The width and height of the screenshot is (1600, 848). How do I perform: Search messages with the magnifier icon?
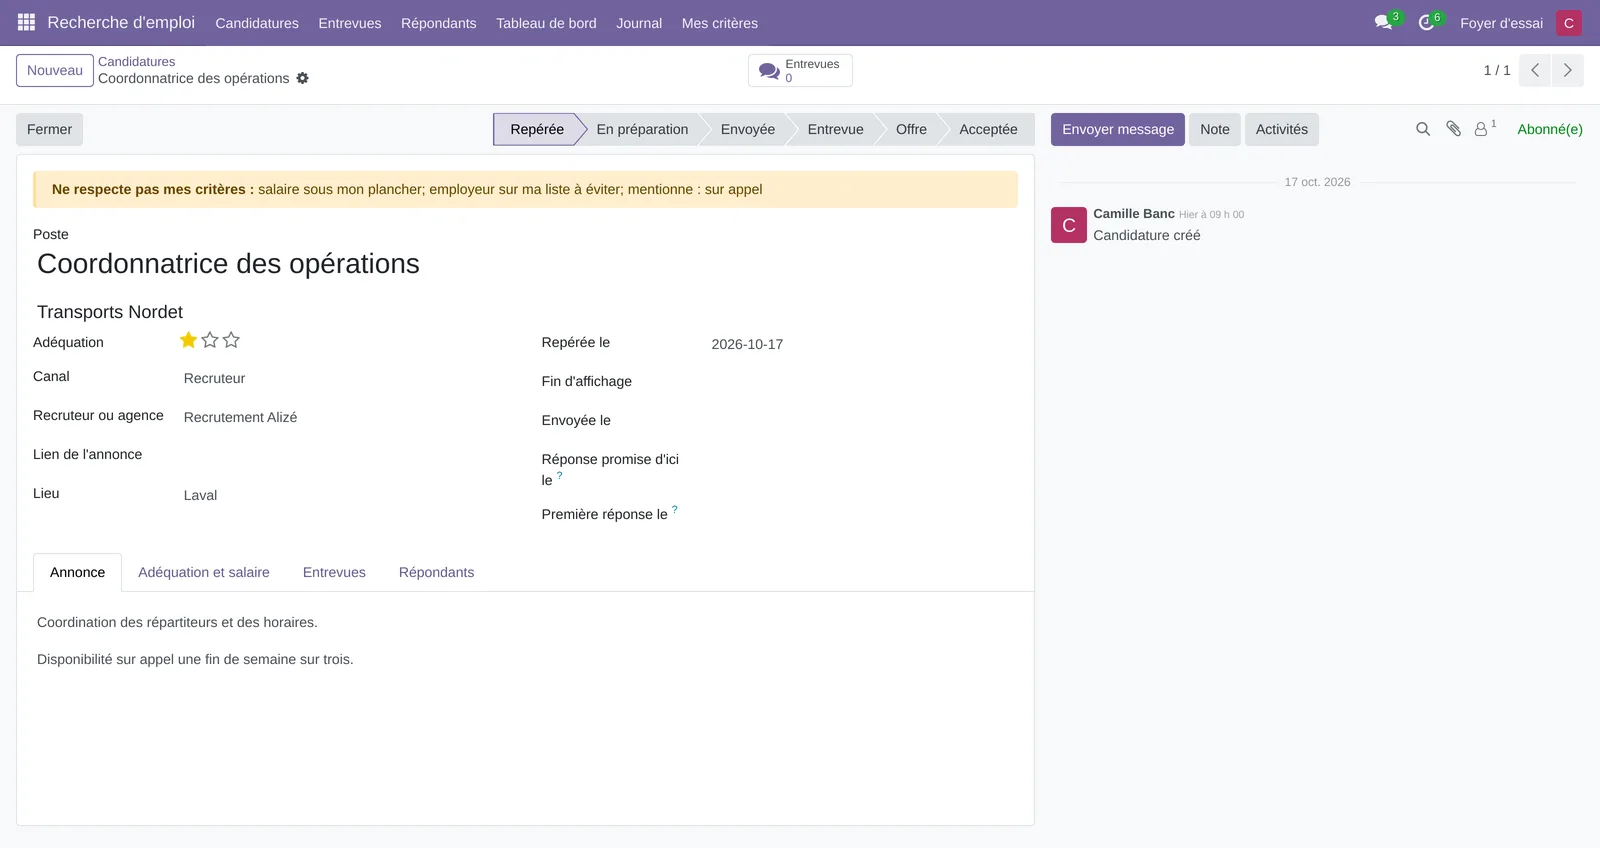point(1423,129)
